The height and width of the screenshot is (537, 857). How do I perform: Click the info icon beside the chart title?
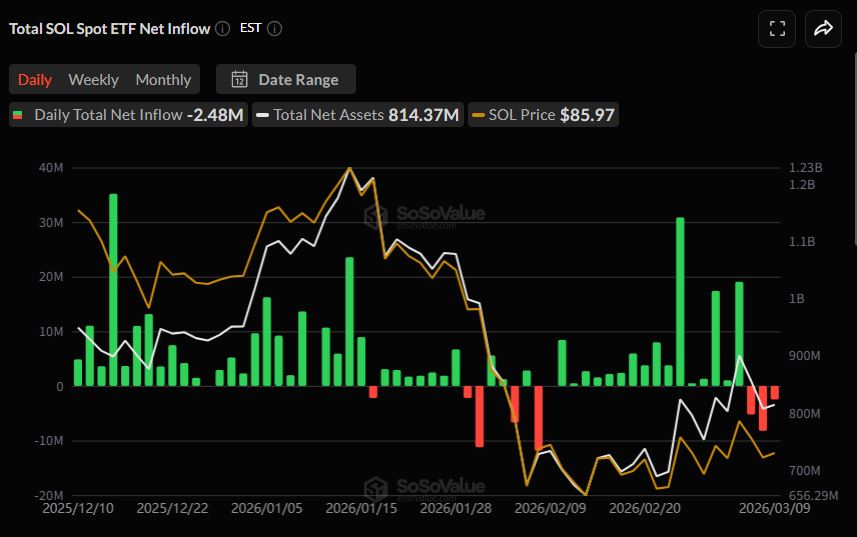[x=222, y=29]
